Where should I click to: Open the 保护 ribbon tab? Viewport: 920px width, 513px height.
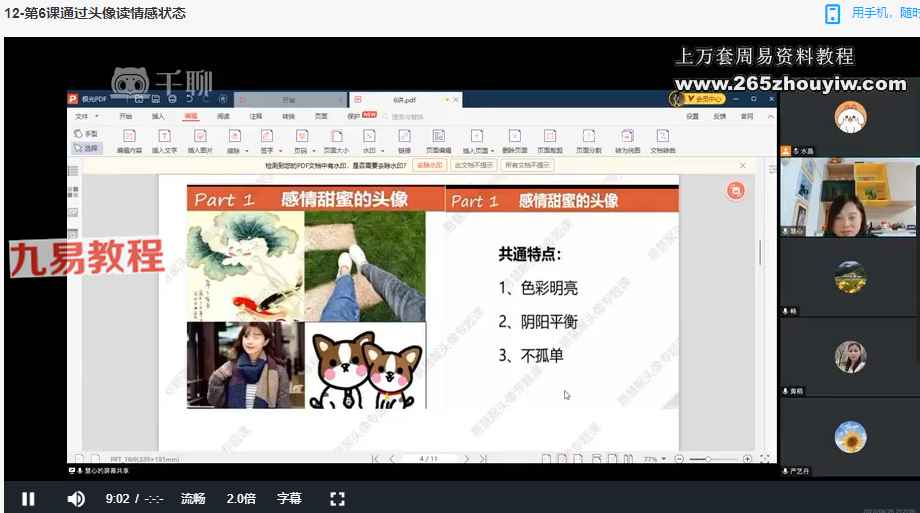(354, 116)
